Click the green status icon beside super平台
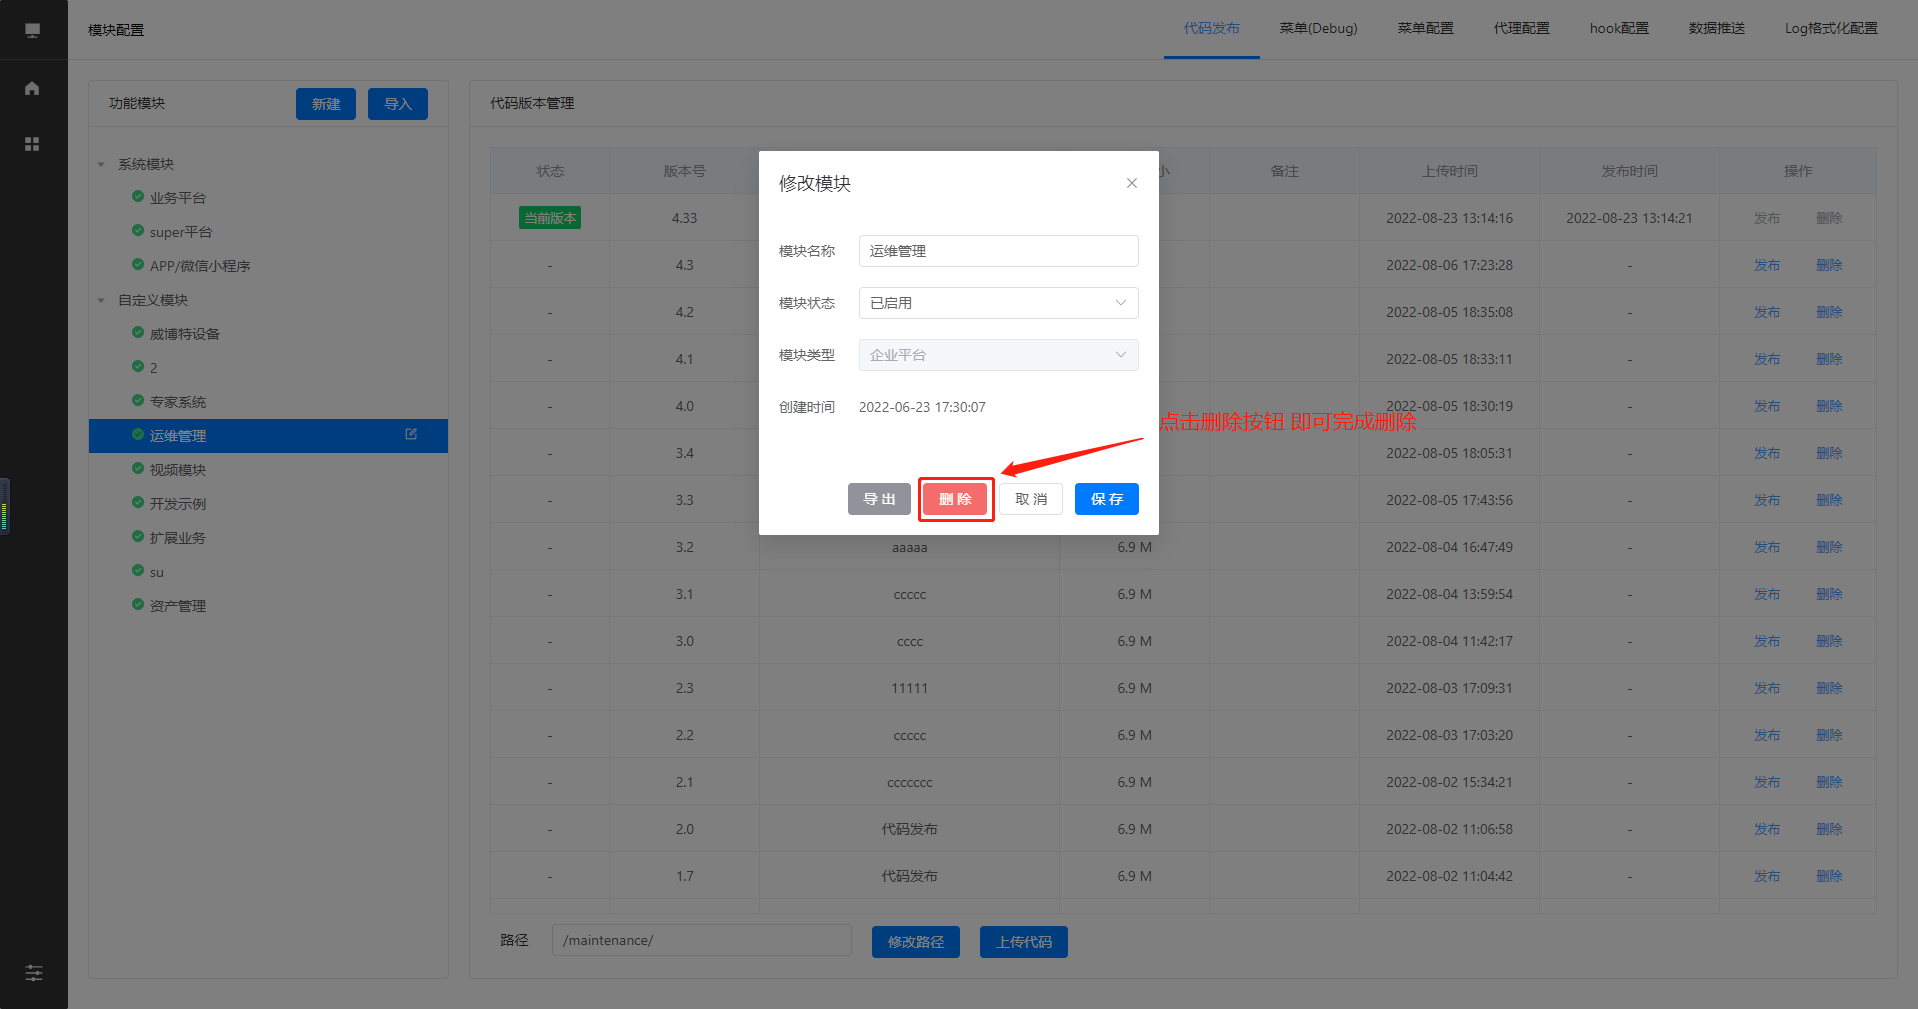1918x1009 pixels. click(138, 231)
